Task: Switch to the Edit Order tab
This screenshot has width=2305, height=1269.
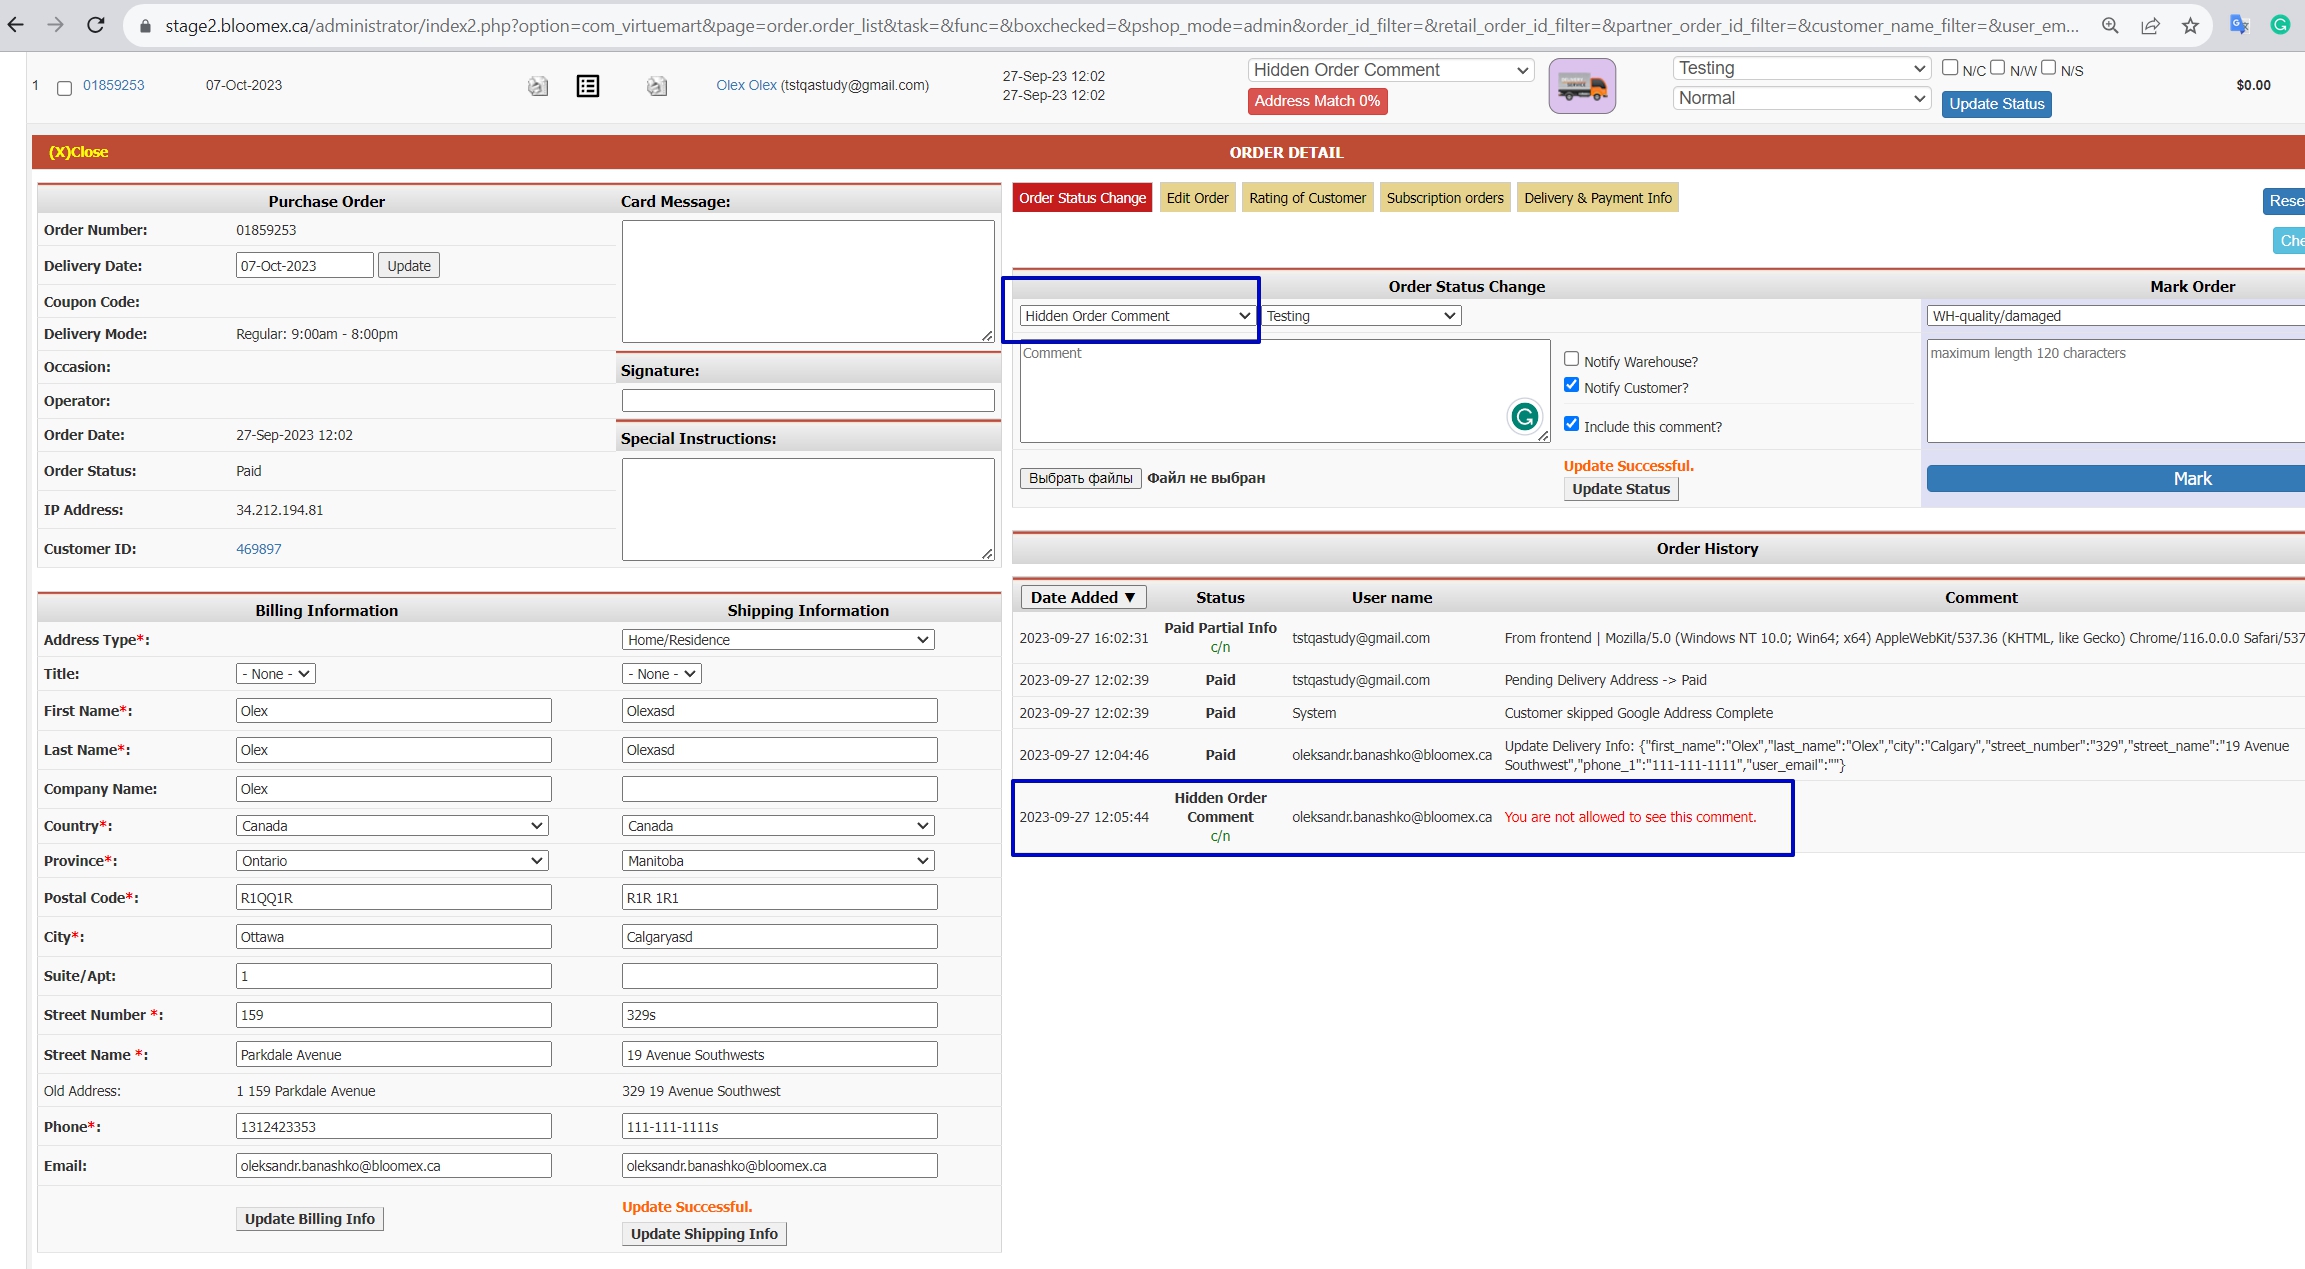Action: pos(1197,198)
